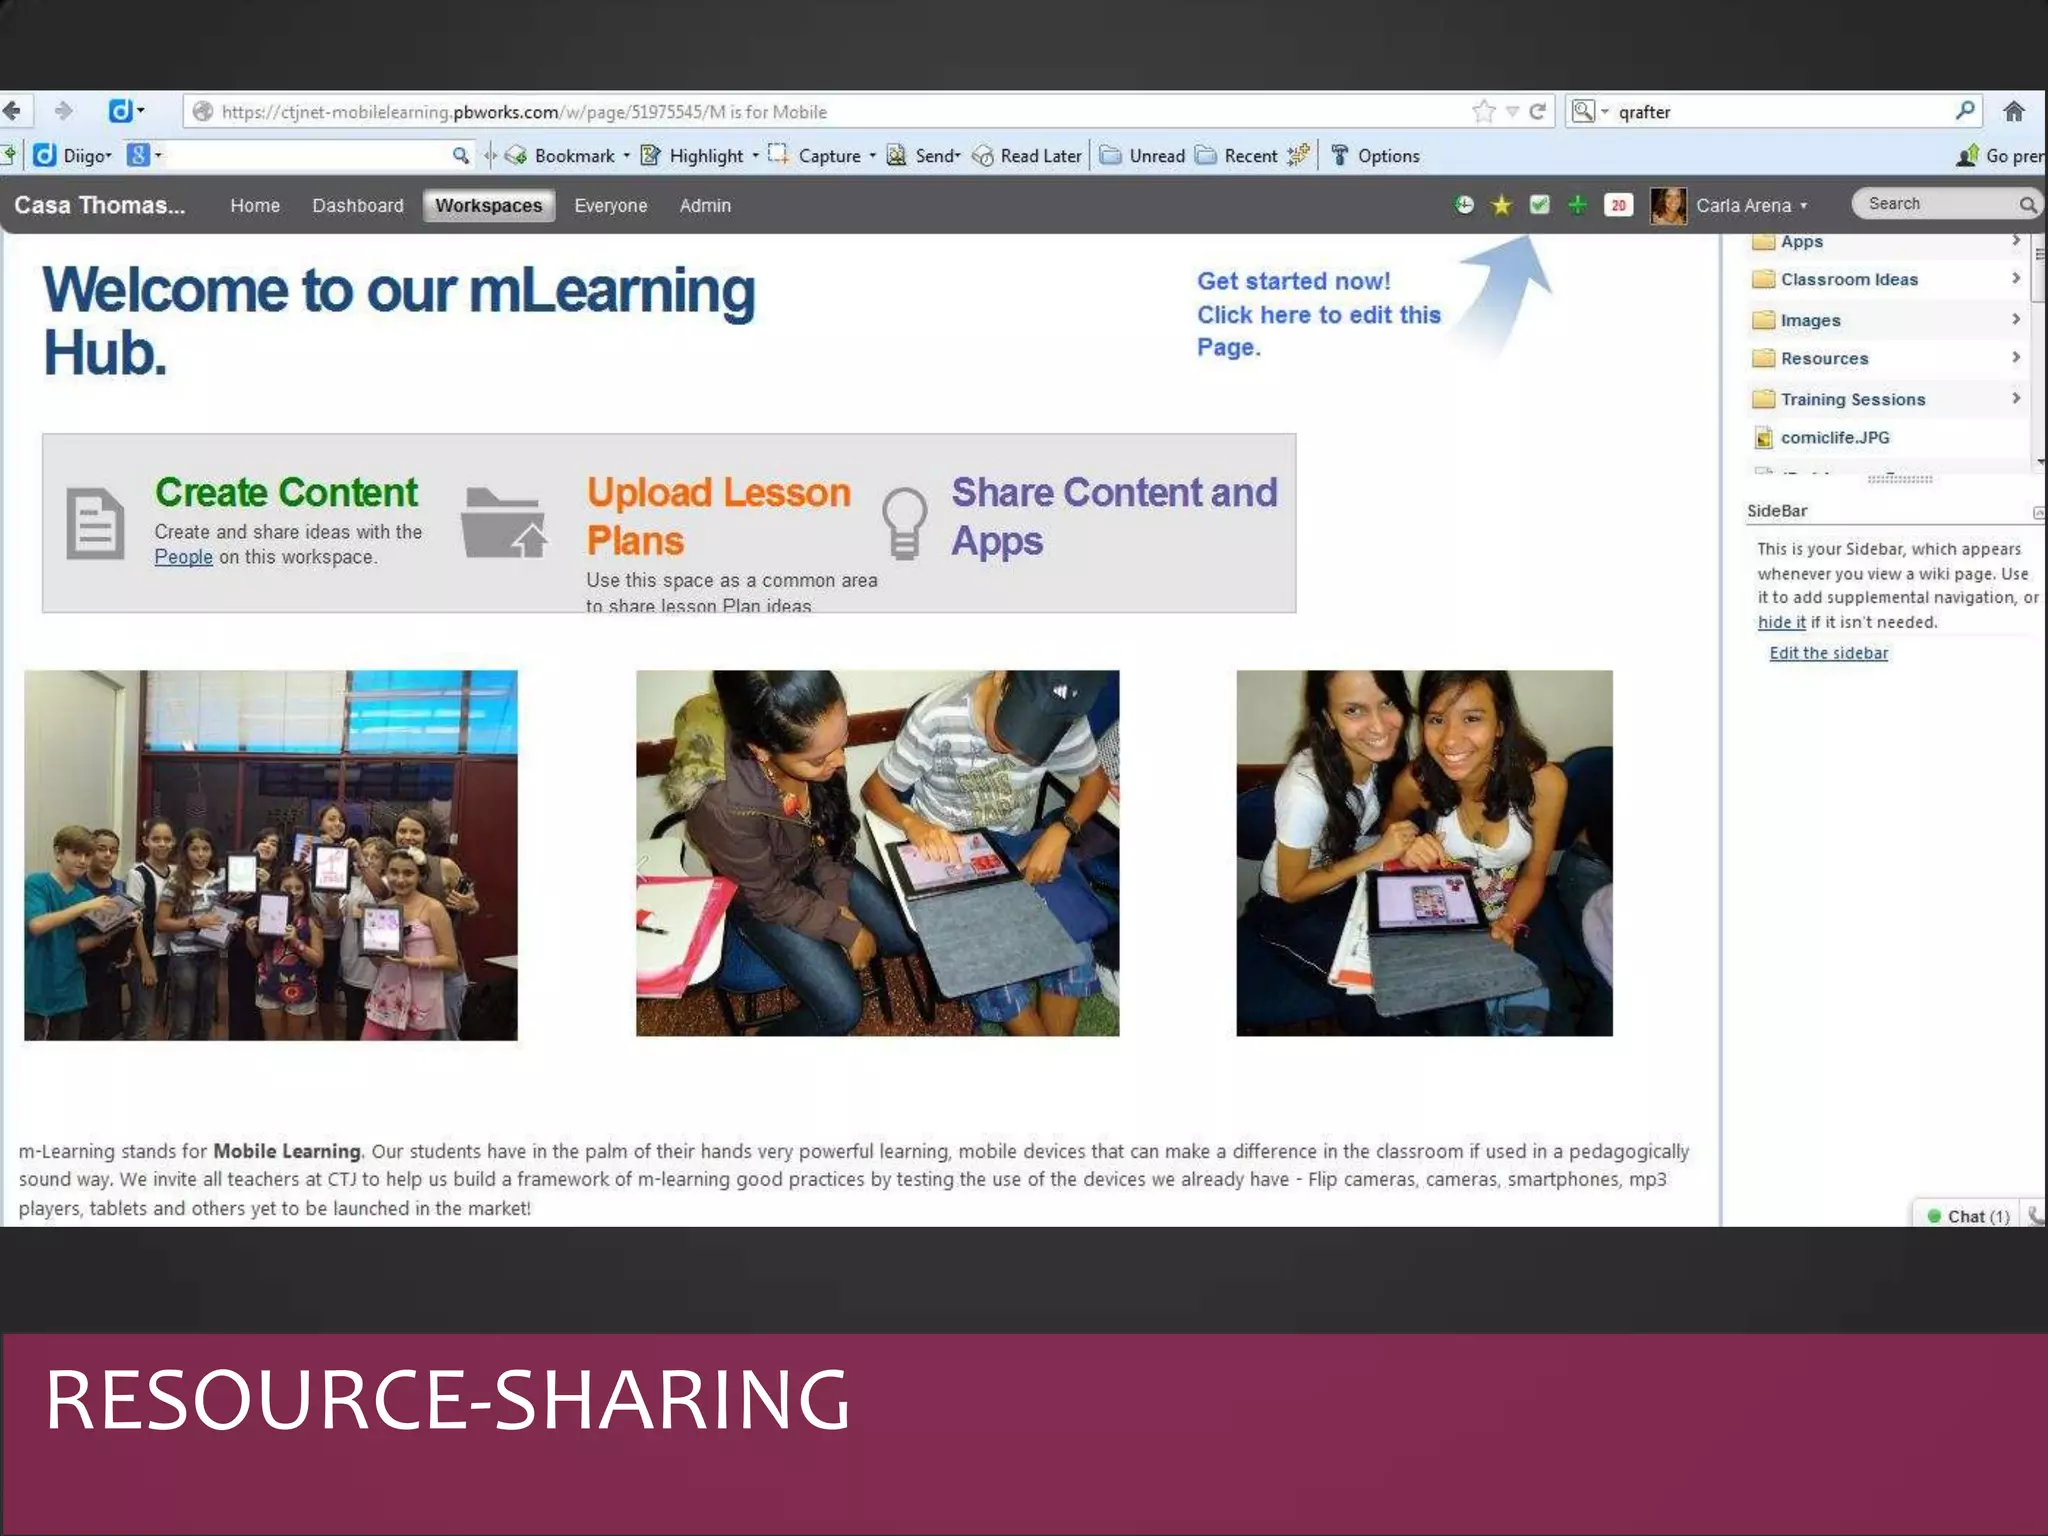
Task: Open photo of two students sharing a tablet
Action: tap(877, 853)
